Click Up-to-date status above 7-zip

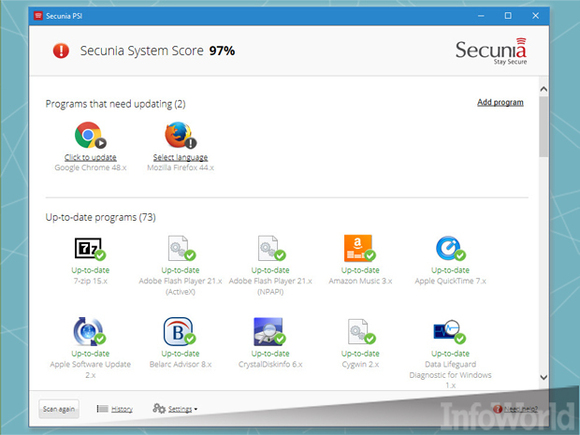90,270
